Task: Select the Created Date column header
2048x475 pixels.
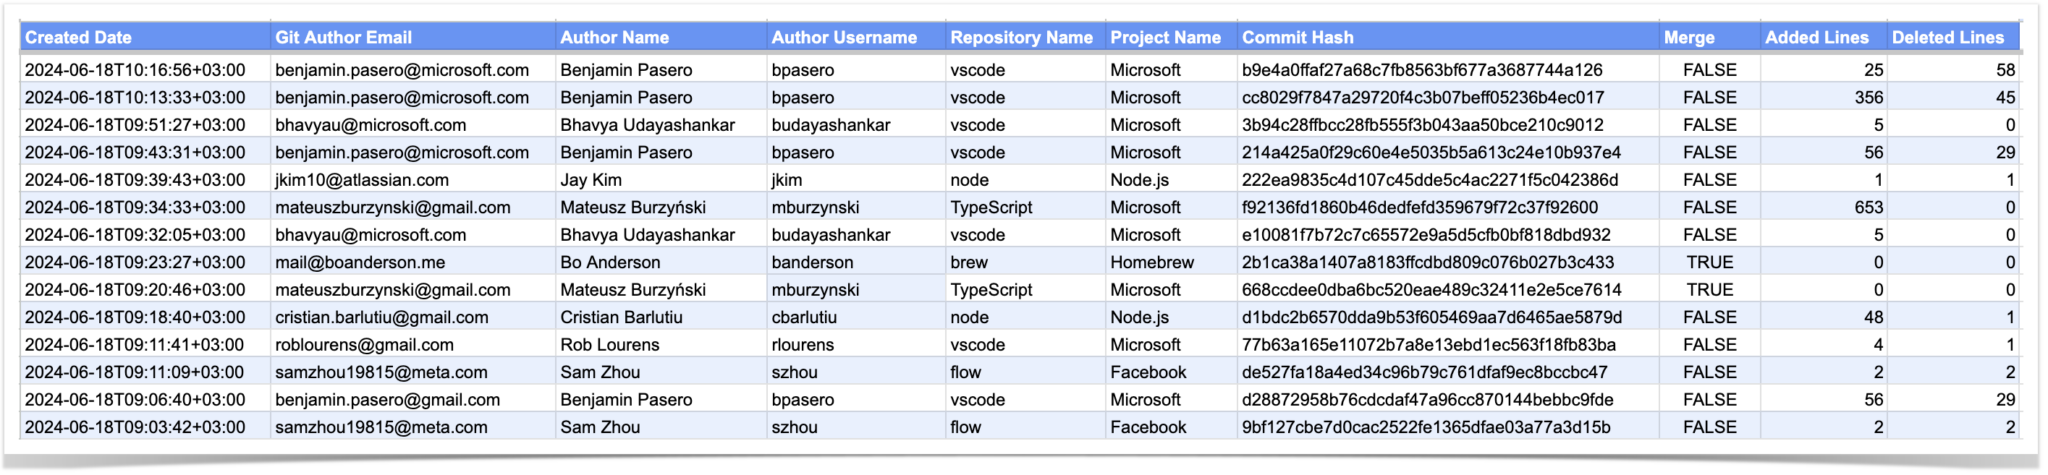Action: pyautogui.click(x=145, y=37)
